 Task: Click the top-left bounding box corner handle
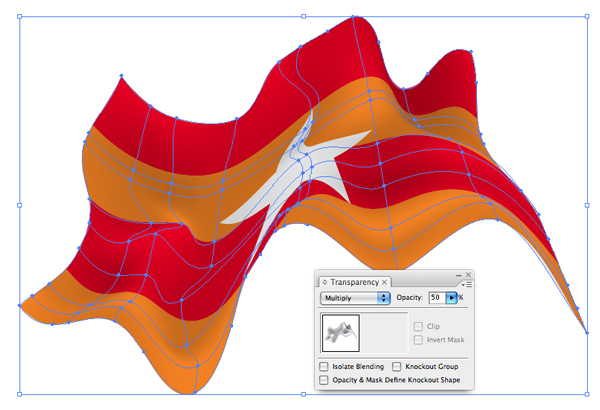(20, 16)
